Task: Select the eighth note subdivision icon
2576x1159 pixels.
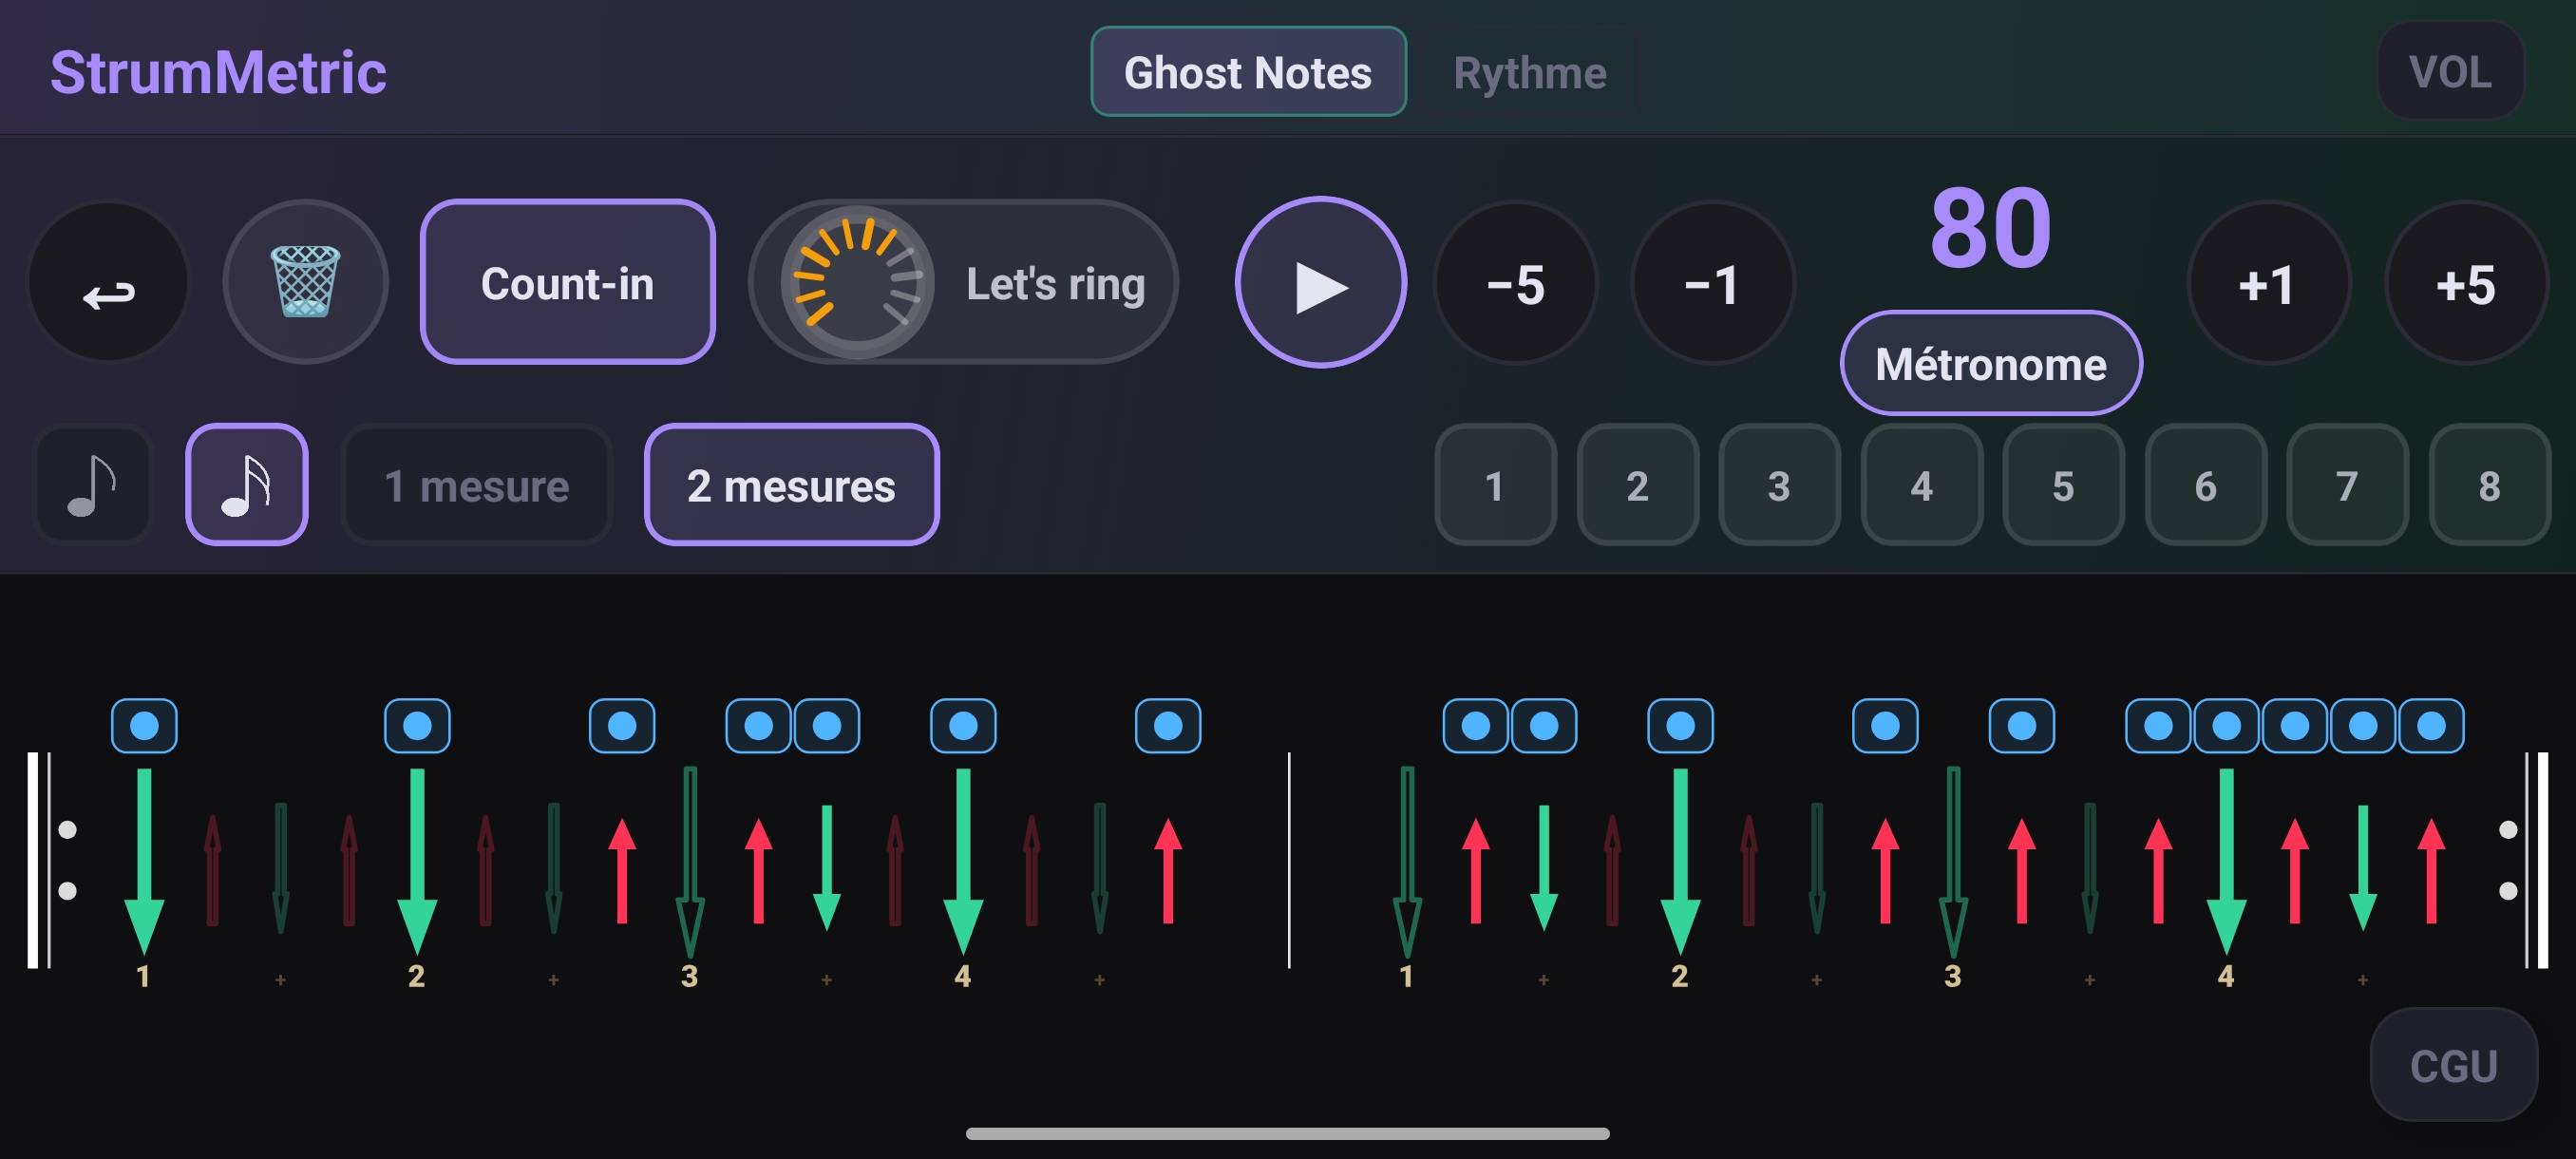Action: click(92, 485)
